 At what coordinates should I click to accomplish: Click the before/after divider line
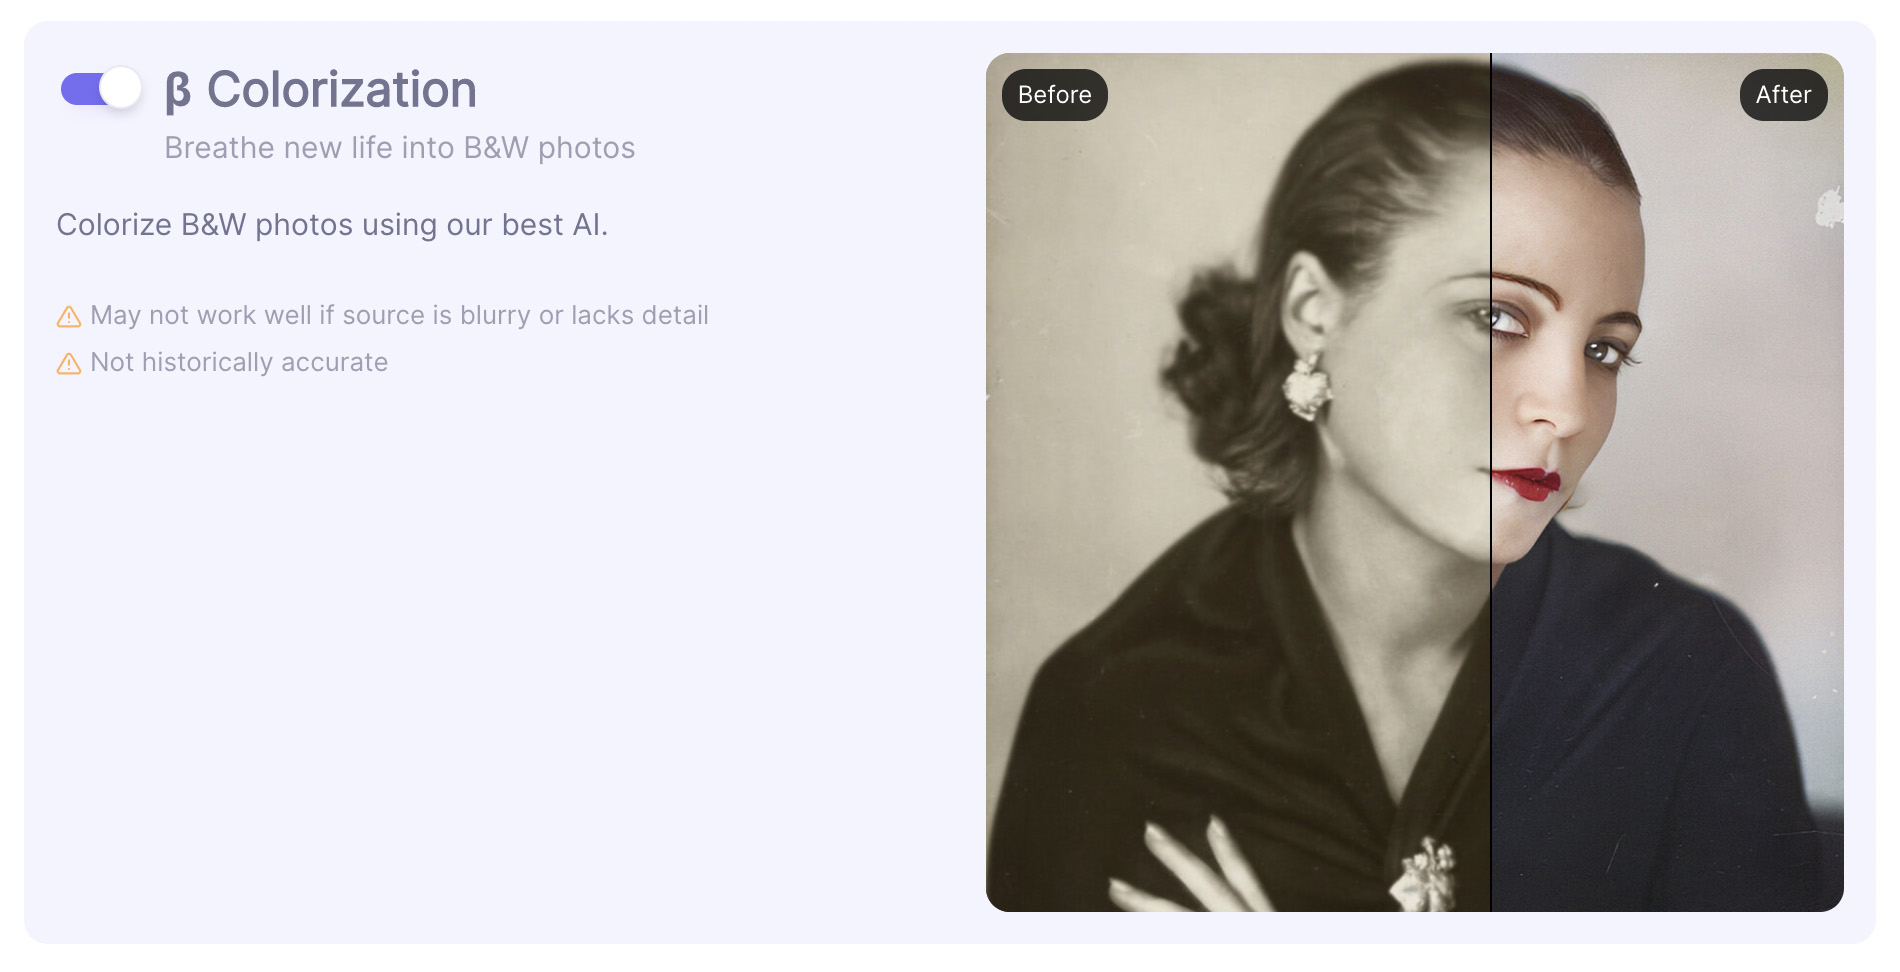[x=1490, y=600]
